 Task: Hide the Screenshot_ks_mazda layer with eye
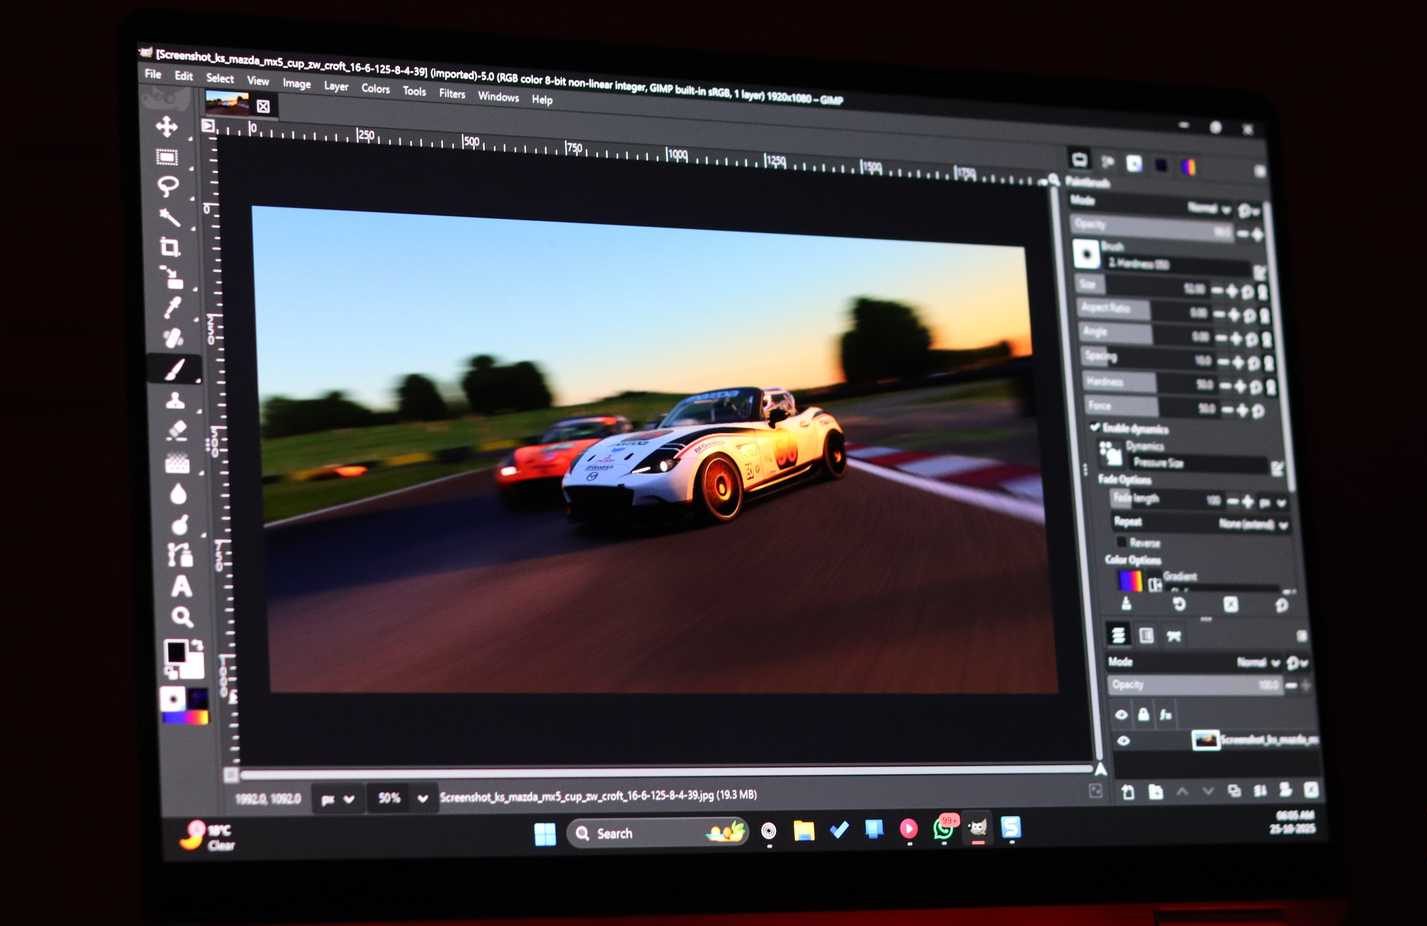(1123, 741)
